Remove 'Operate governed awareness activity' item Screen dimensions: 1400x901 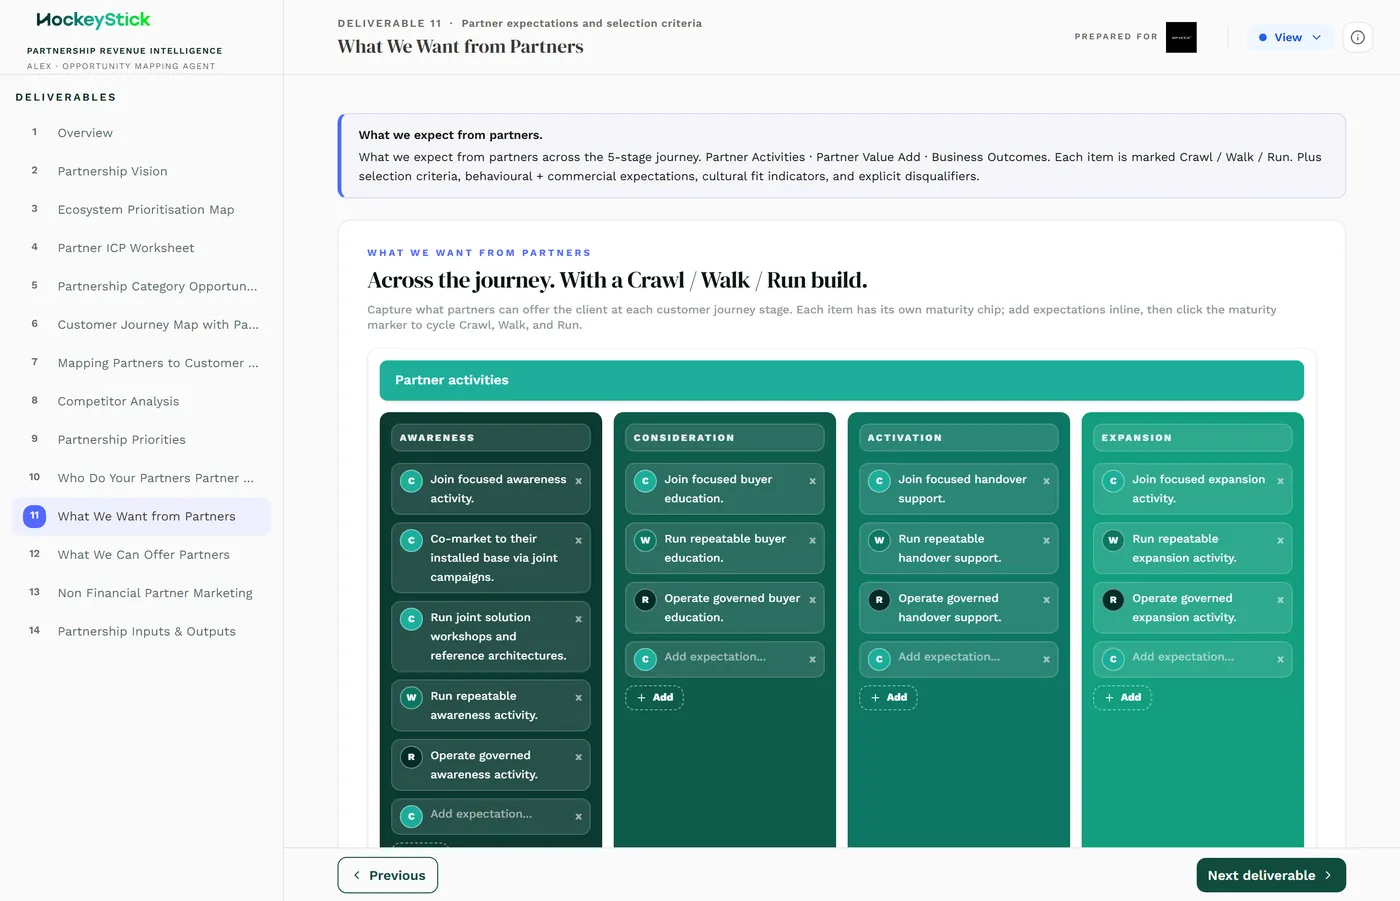click(578, 757)
